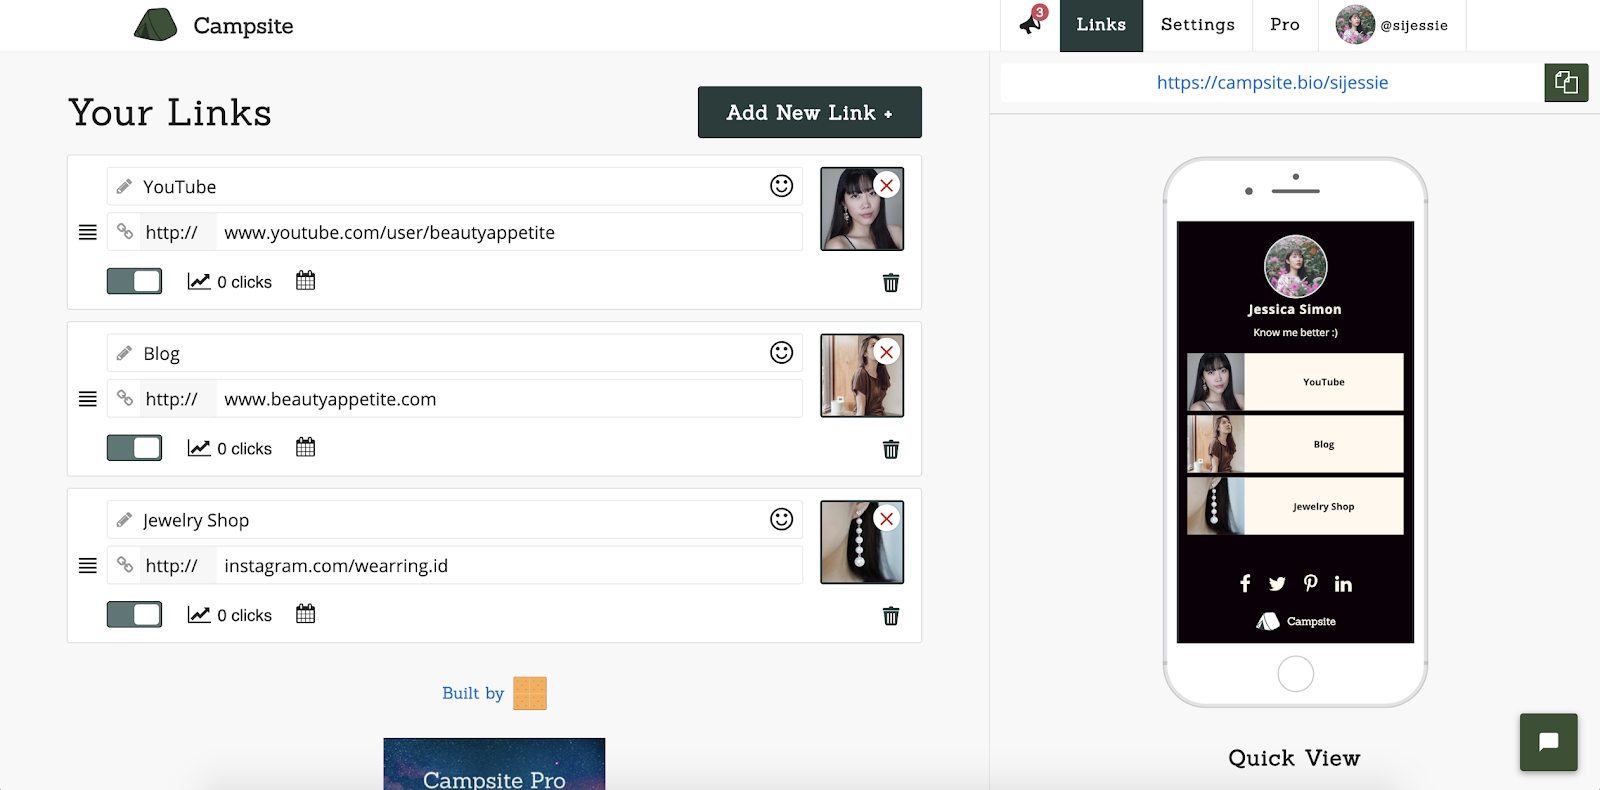The image size is (1600, 790).
Task: Switch to the Links tab
Action: tap(1101, 25)
